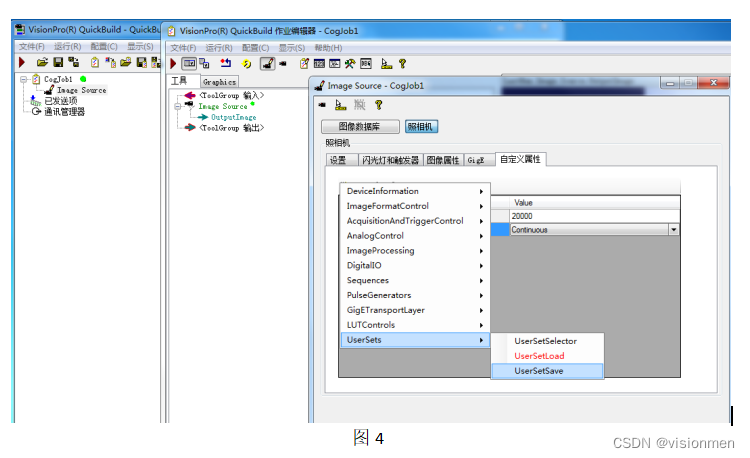Open the 闪光灯和触发器 tab
Image resolution: width=750 pixels, height=458 pixels.
pos(390,160)
